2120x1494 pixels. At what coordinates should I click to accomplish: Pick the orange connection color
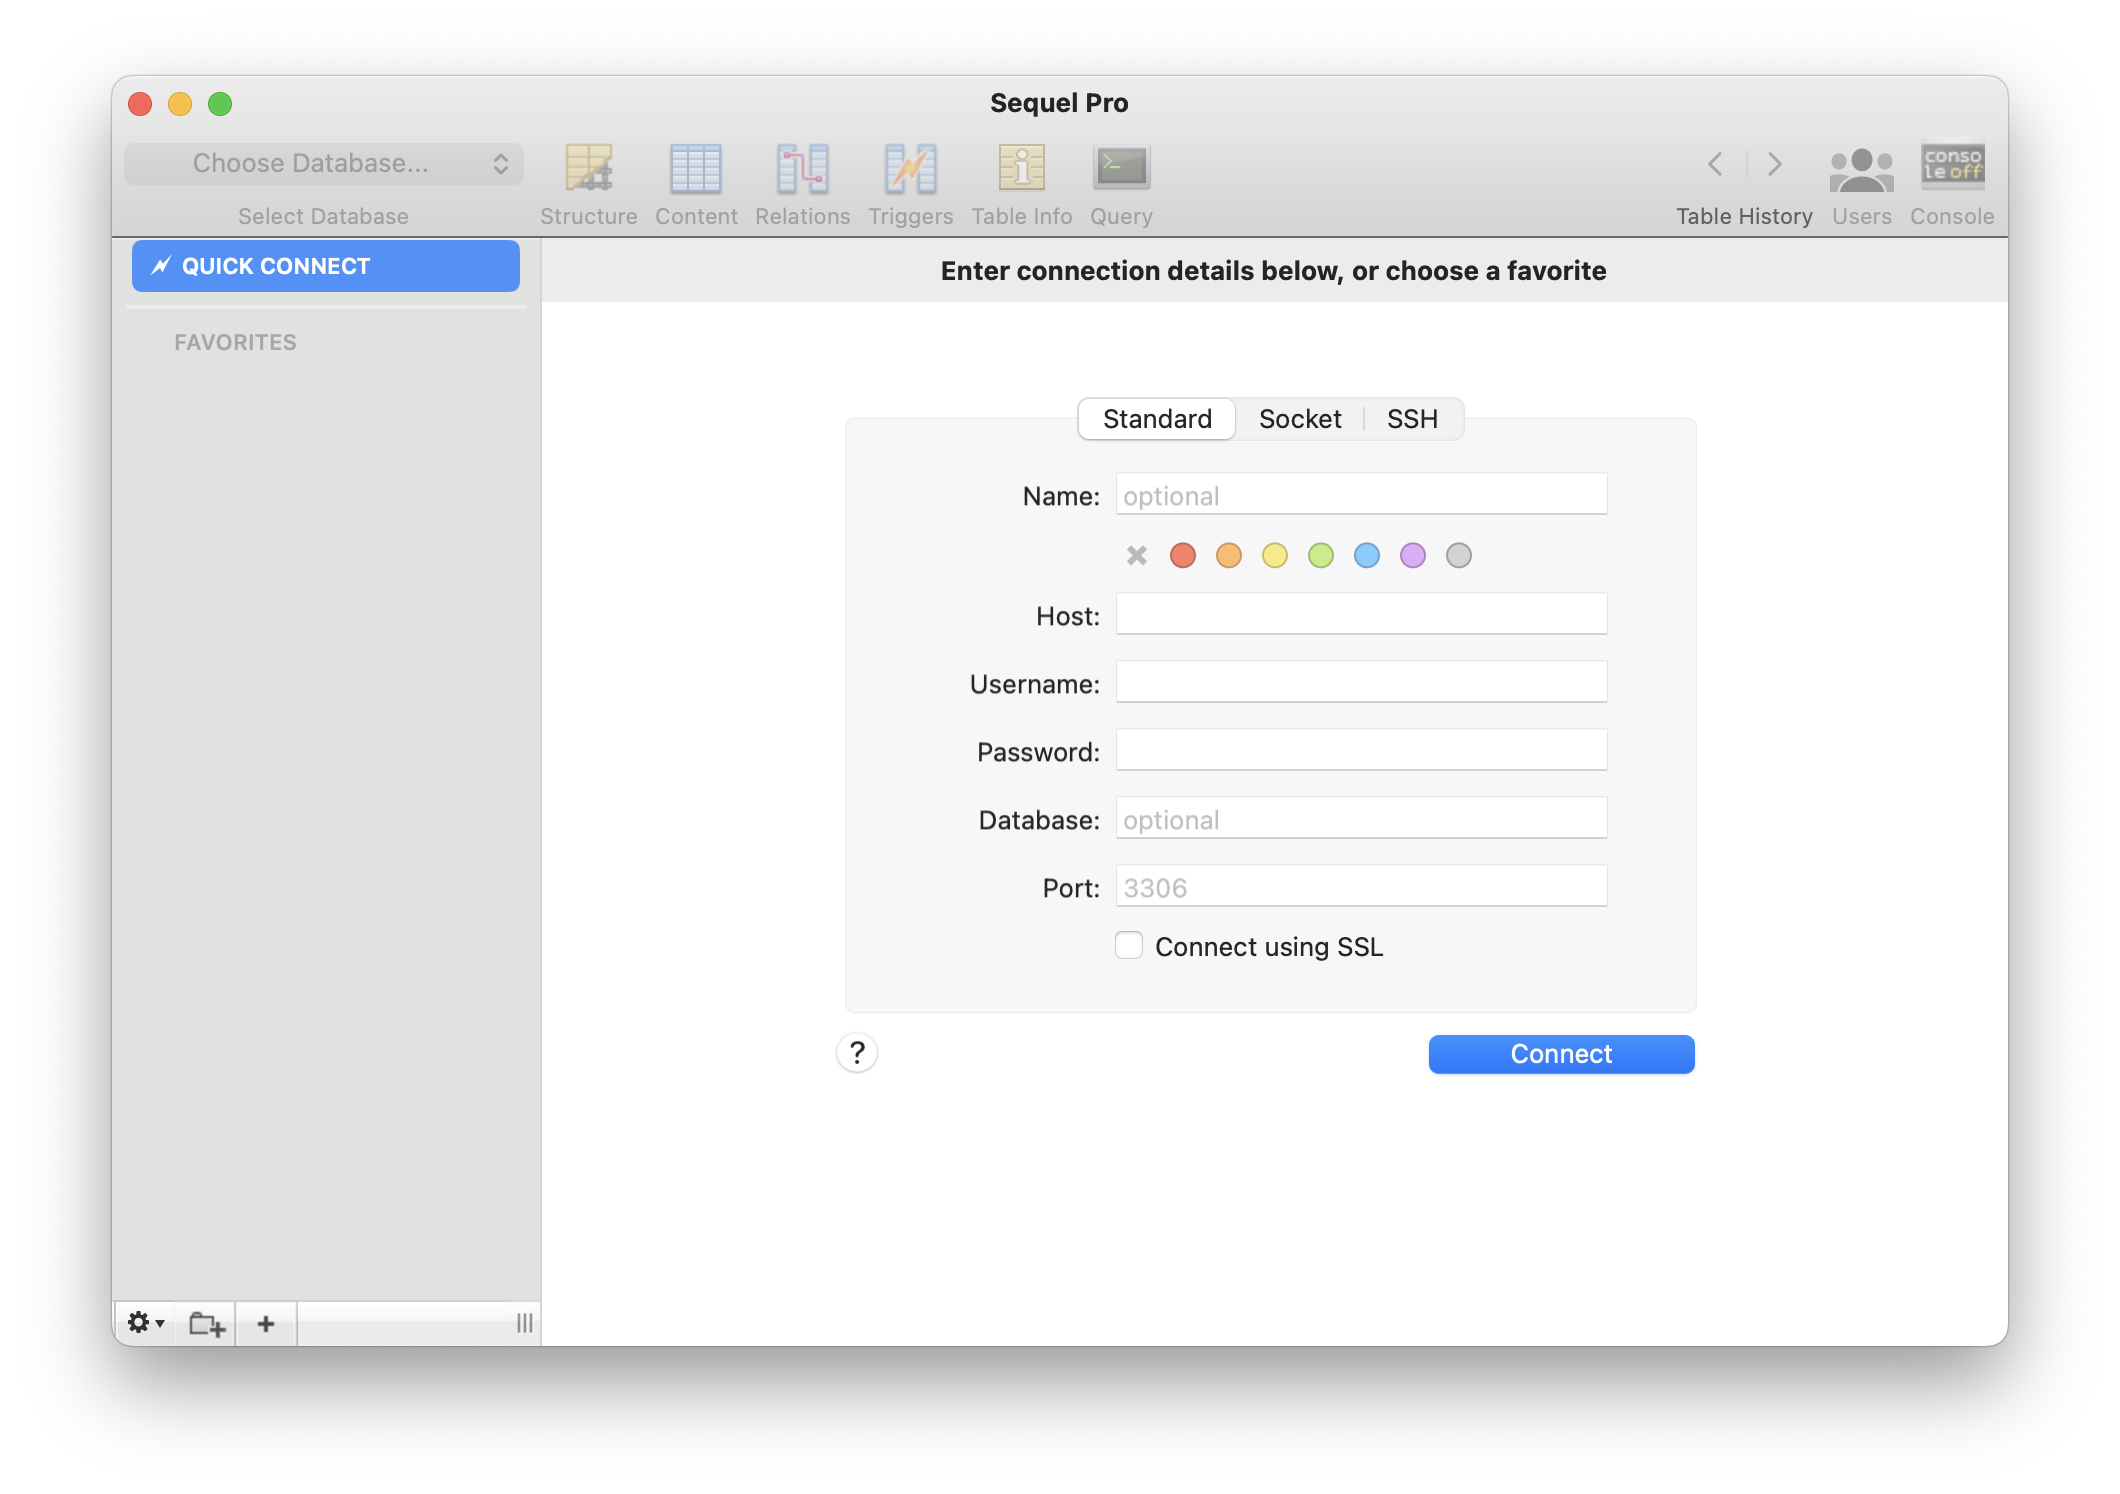click(1229, 555)
